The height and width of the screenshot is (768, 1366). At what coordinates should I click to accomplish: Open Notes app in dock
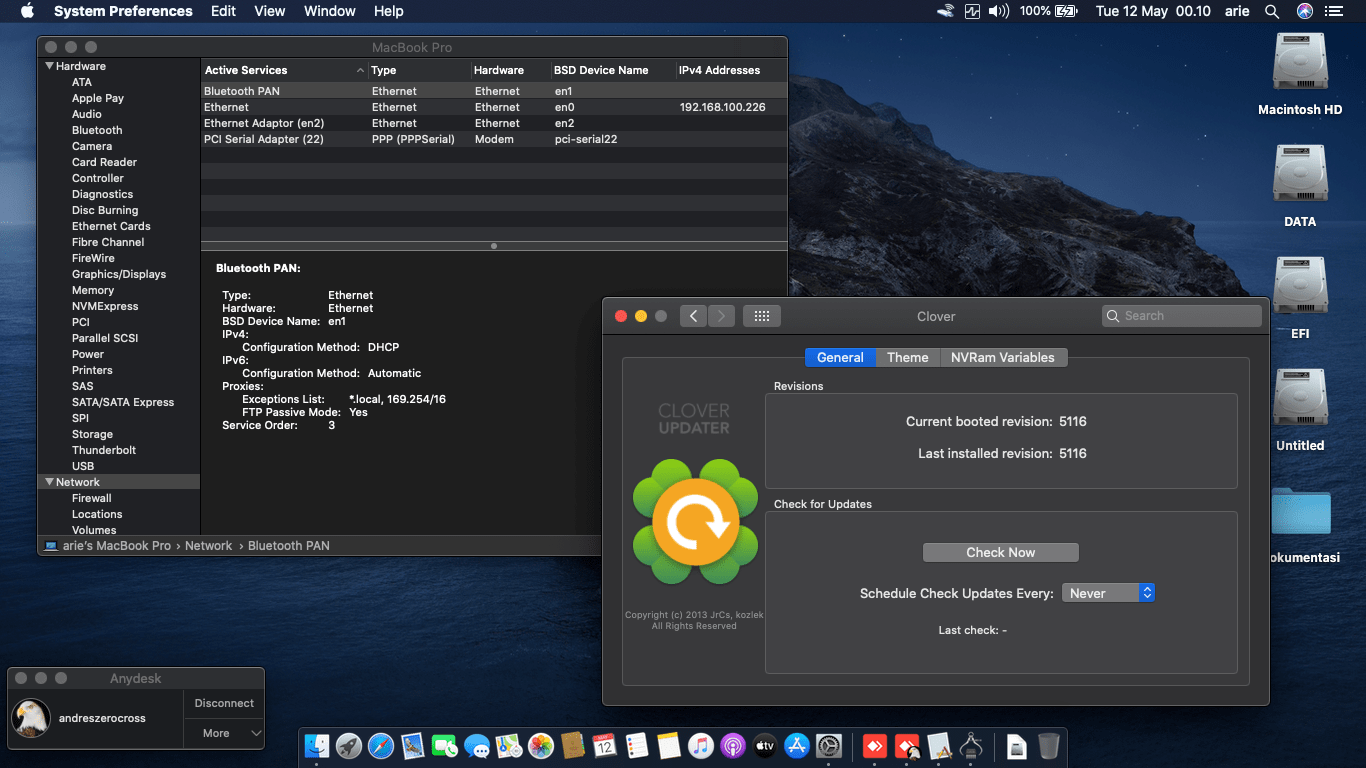[669, 746]
